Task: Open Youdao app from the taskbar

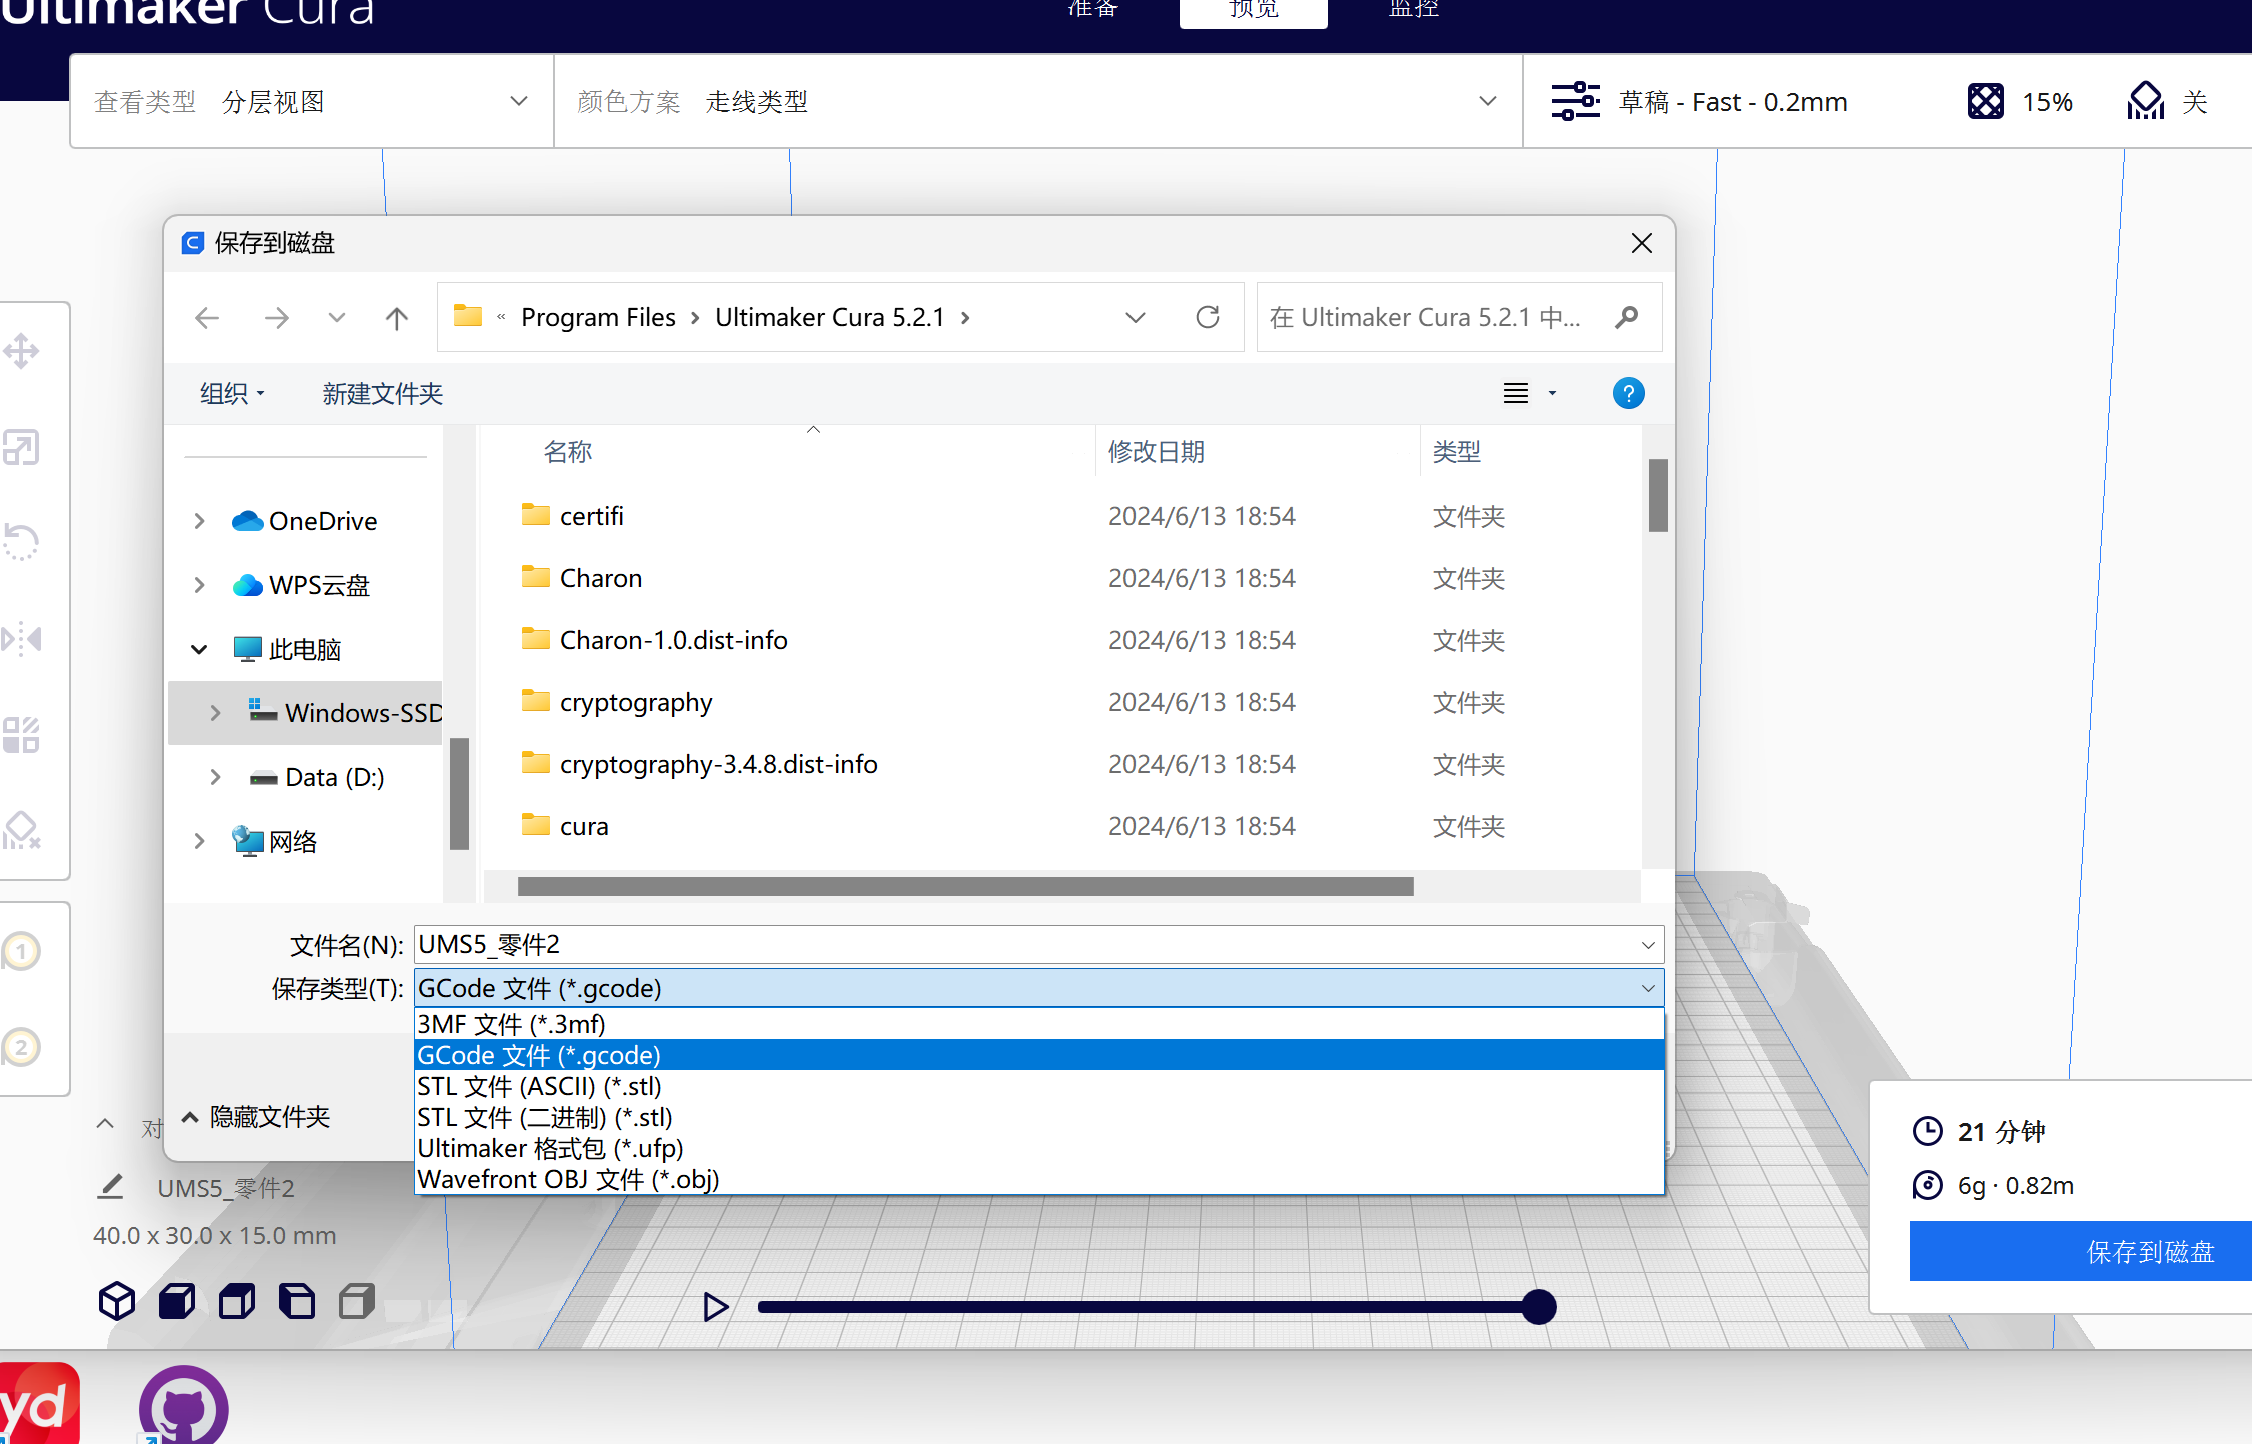Action: click(40, 1404)
